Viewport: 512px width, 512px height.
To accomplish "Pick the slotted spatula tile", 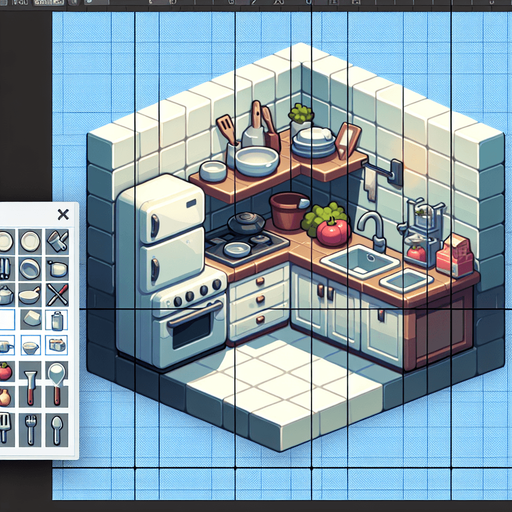I will [7, 430].
